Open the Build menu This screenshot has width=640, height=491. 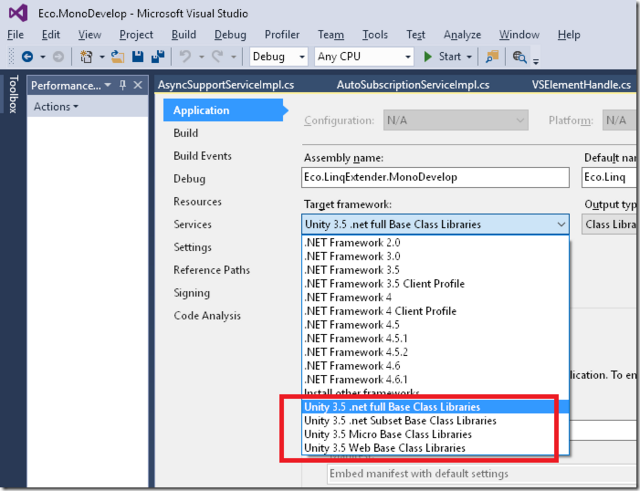coord(183,35)
